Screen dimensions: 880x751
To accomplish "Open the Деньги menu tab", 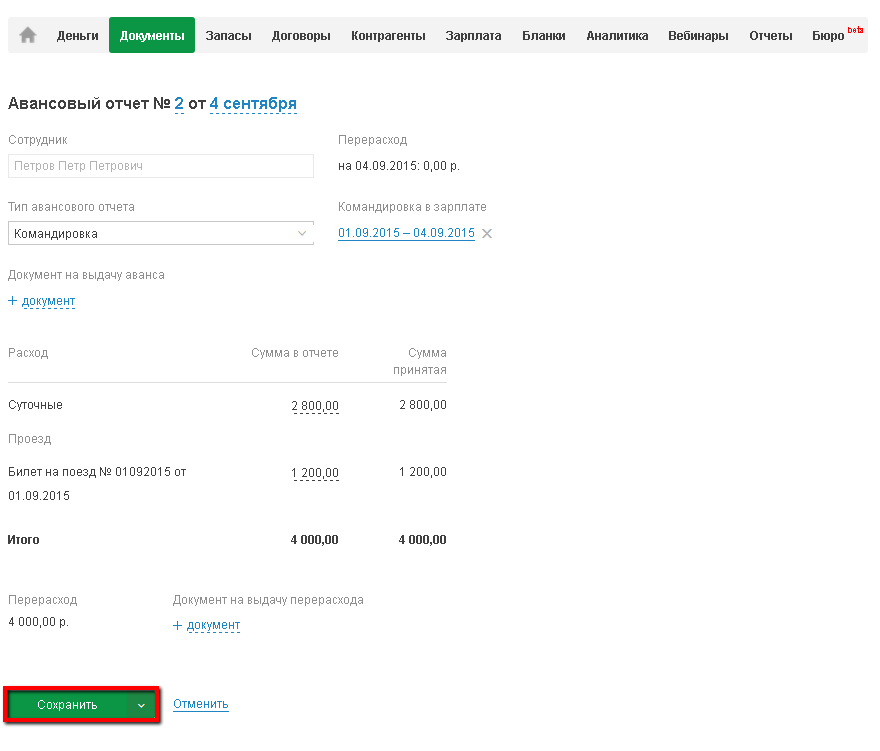I will pos(77,35).
